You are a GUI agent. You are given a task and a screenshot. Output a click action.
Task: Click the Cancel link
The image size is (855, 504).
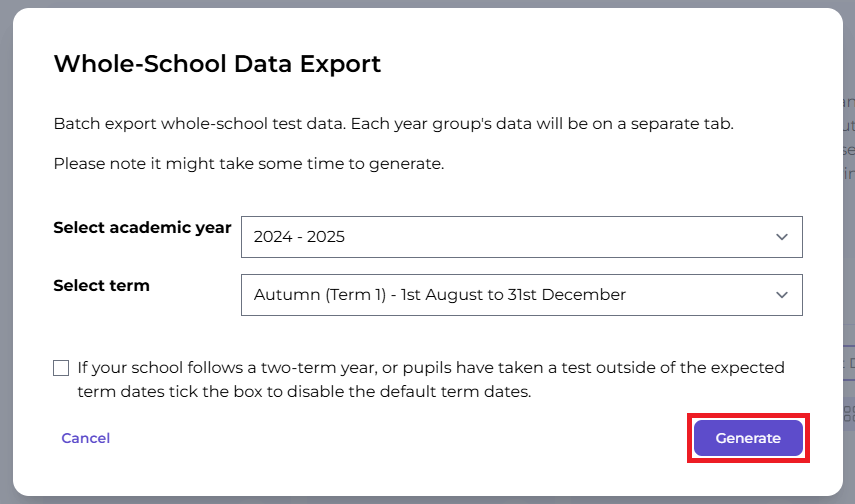(86, 438)
